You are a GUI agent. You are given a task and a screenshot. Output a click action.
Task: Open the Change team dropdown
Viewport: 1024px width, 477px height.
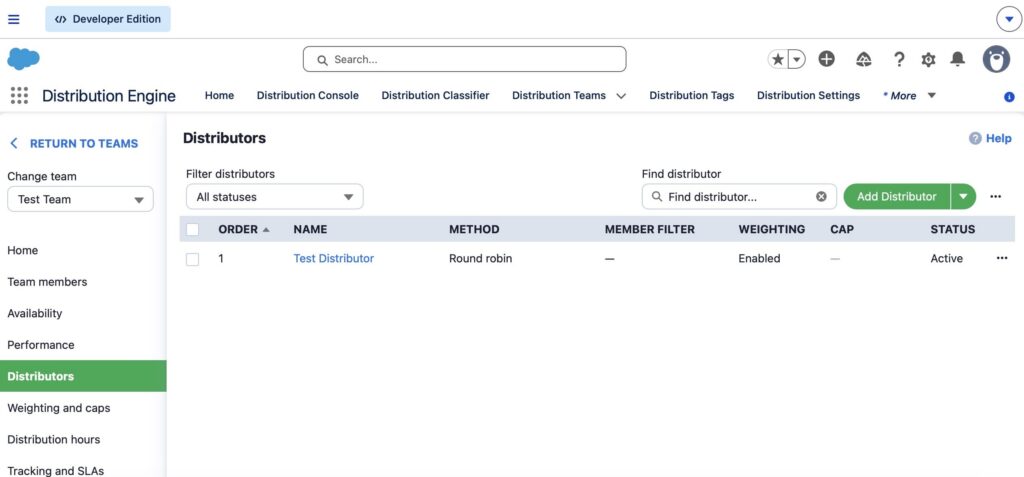pos(80,199)
